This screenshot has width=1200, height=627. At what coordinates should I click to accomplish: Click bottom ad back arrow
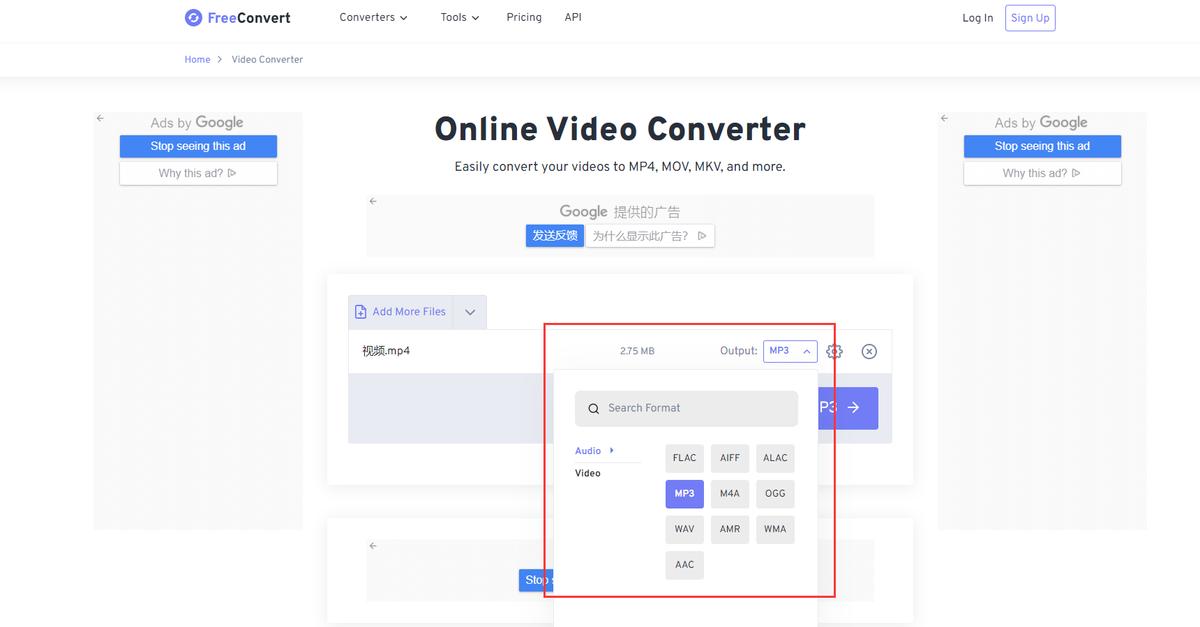click(x=373, y=546)
